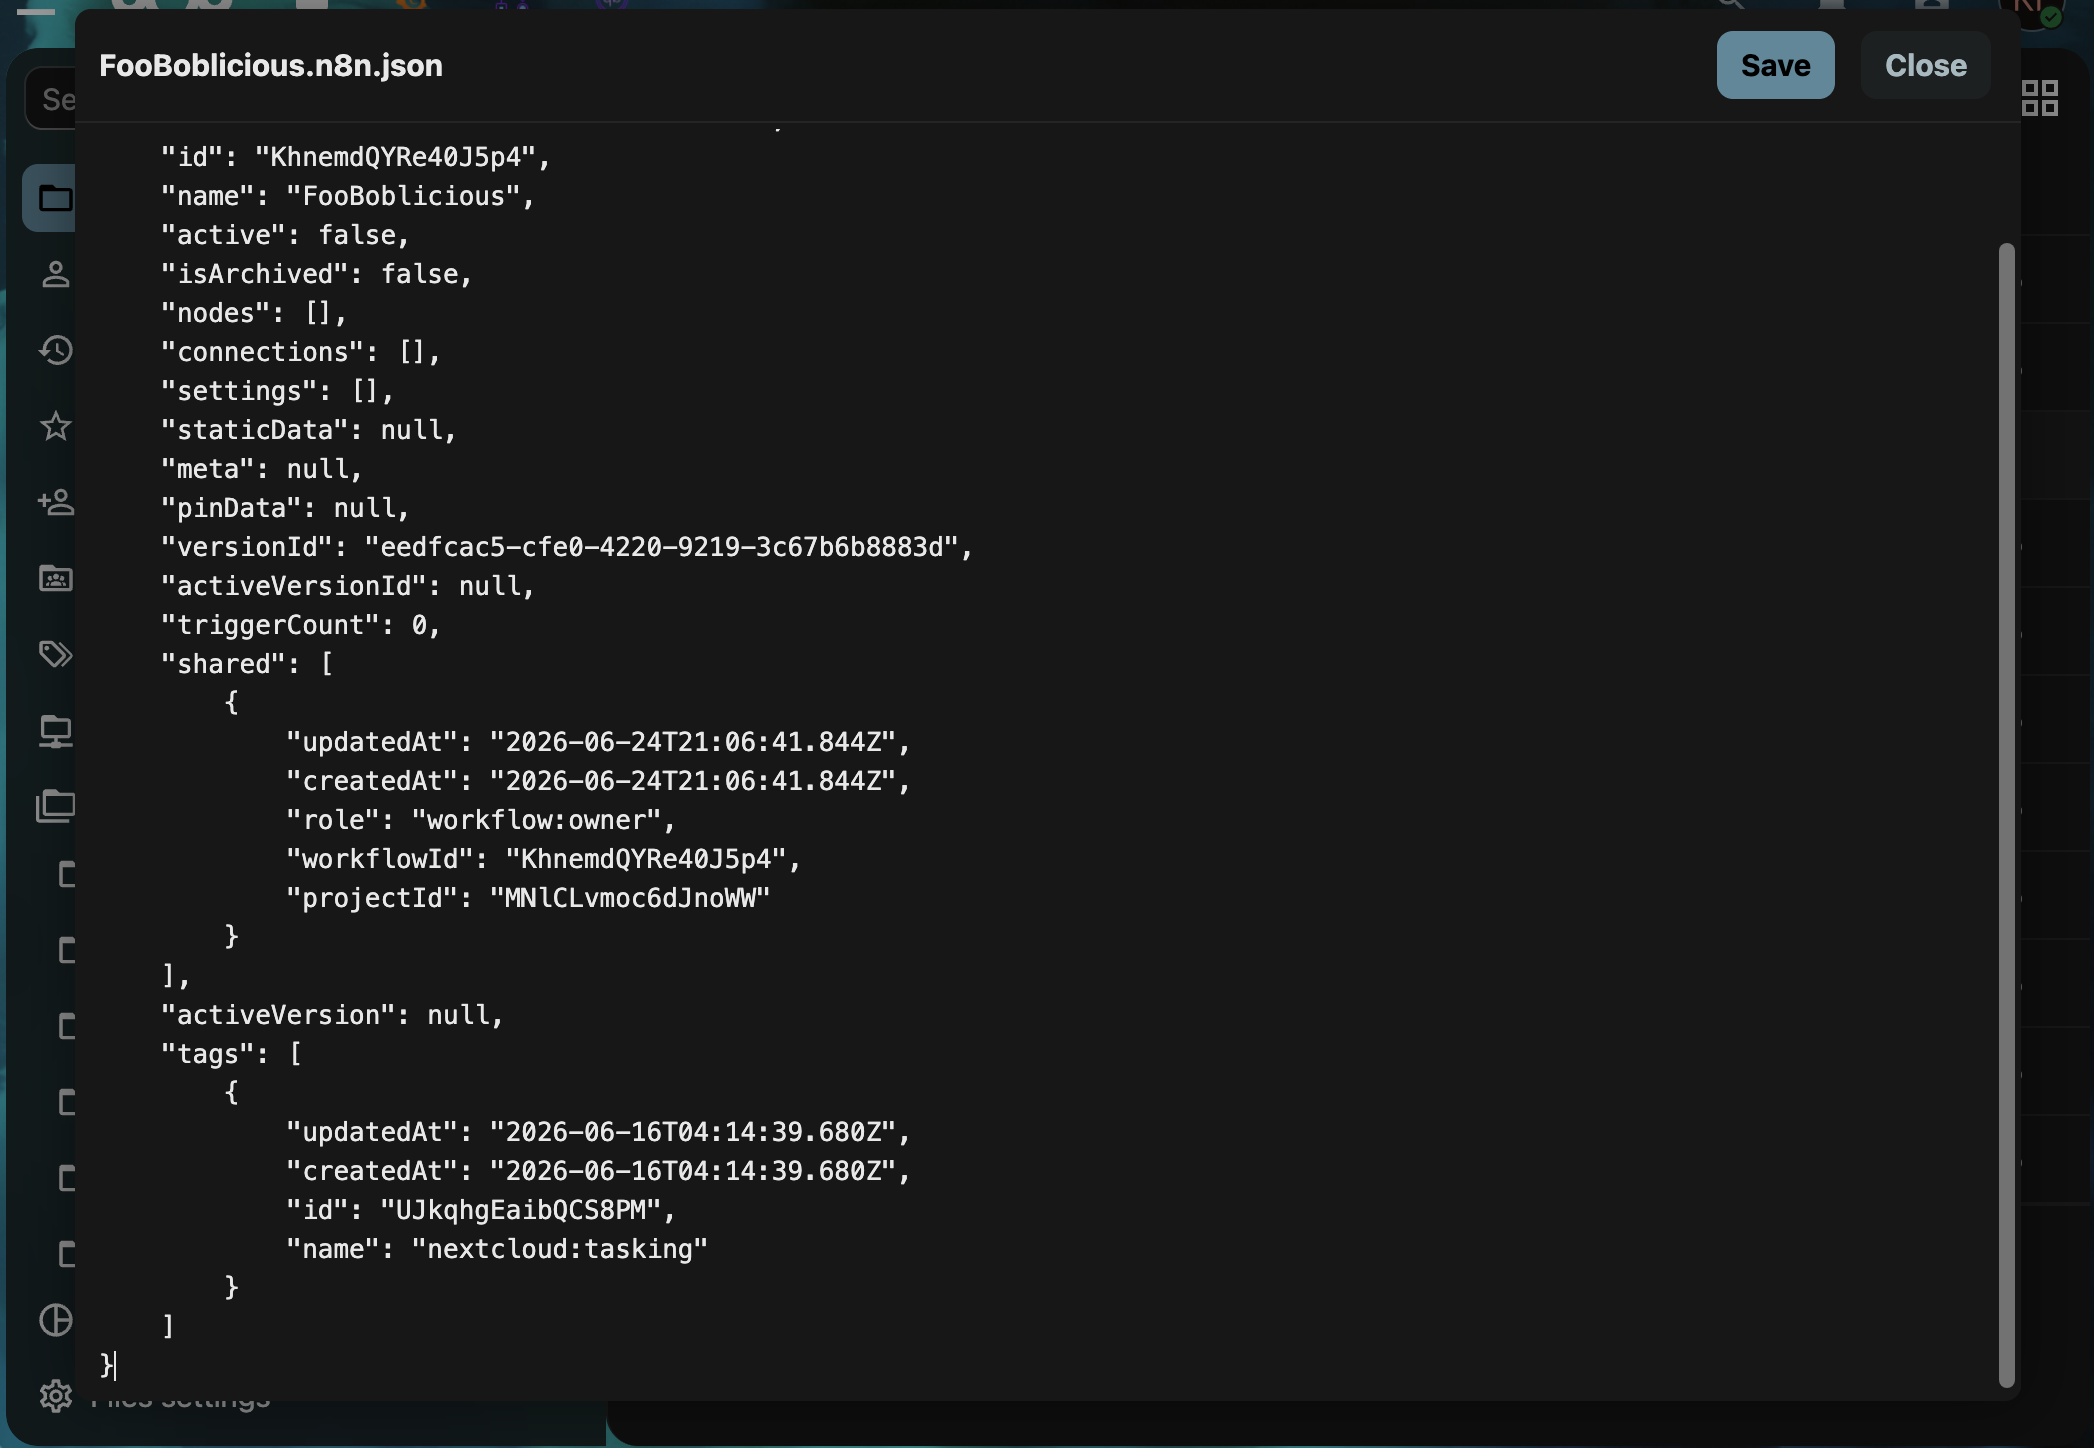Open Shares via add-person icon
Image resolution: width=2094 pixels, height=1448 pixels.
[x=55, y=502]
